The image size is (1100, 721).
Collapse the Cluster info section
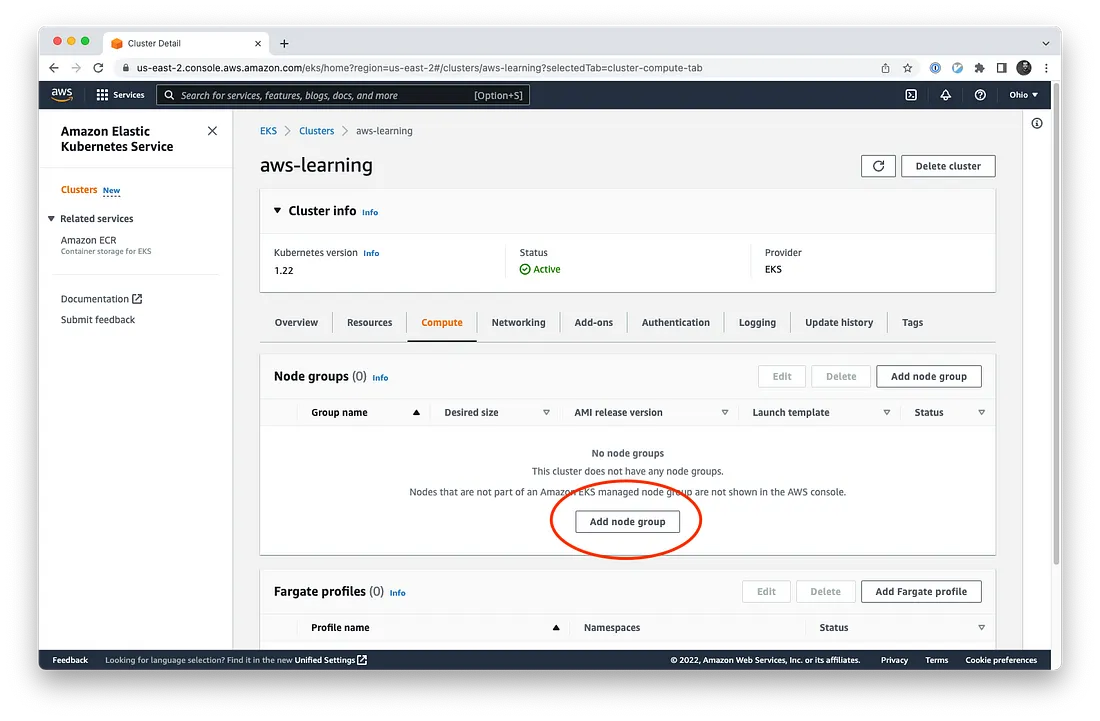tap(277, 210)
